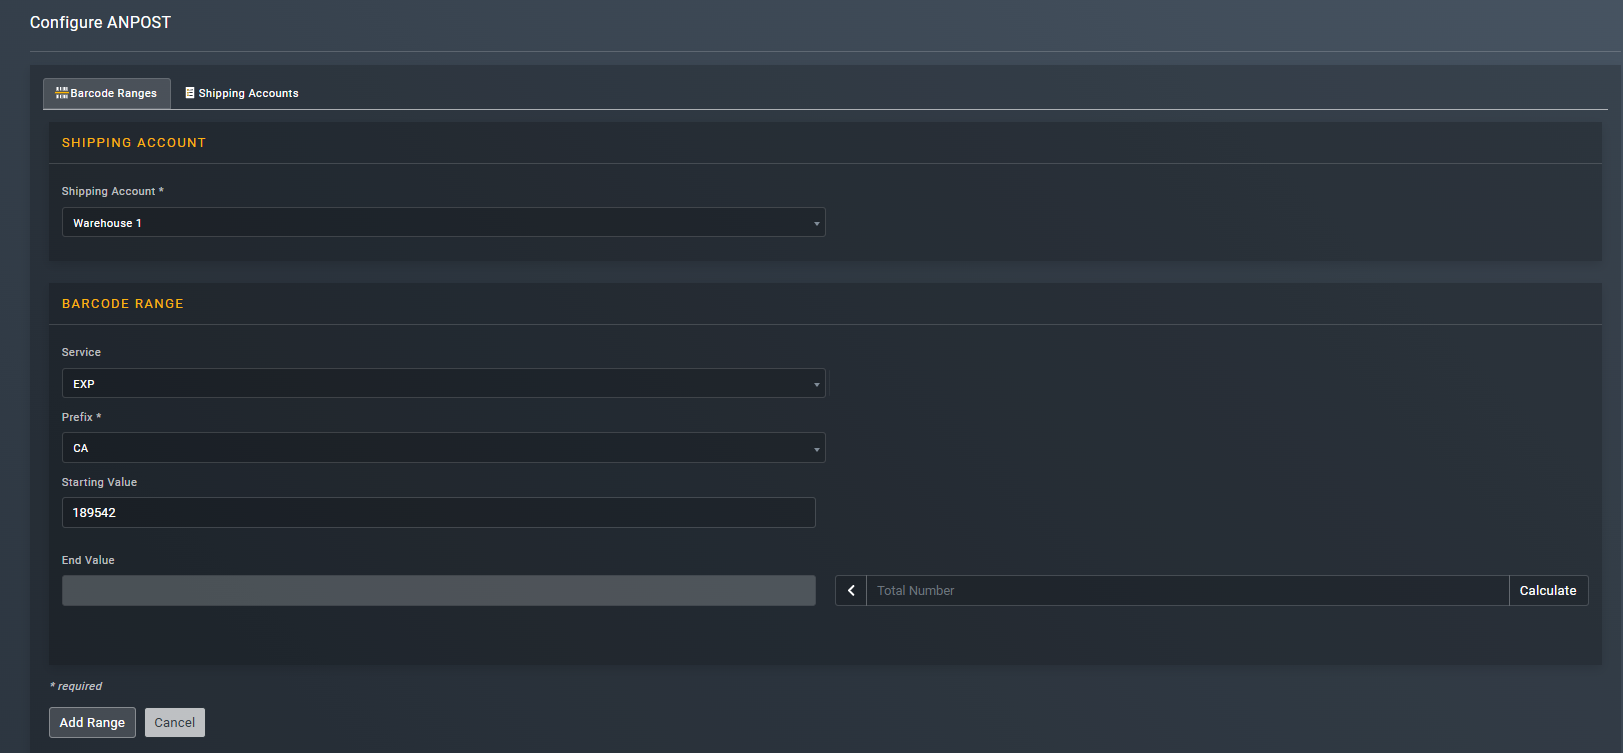Click the Starting Value field with 189542
Viewport: 1623px width, 753px height.
click(x=438, y=512)
